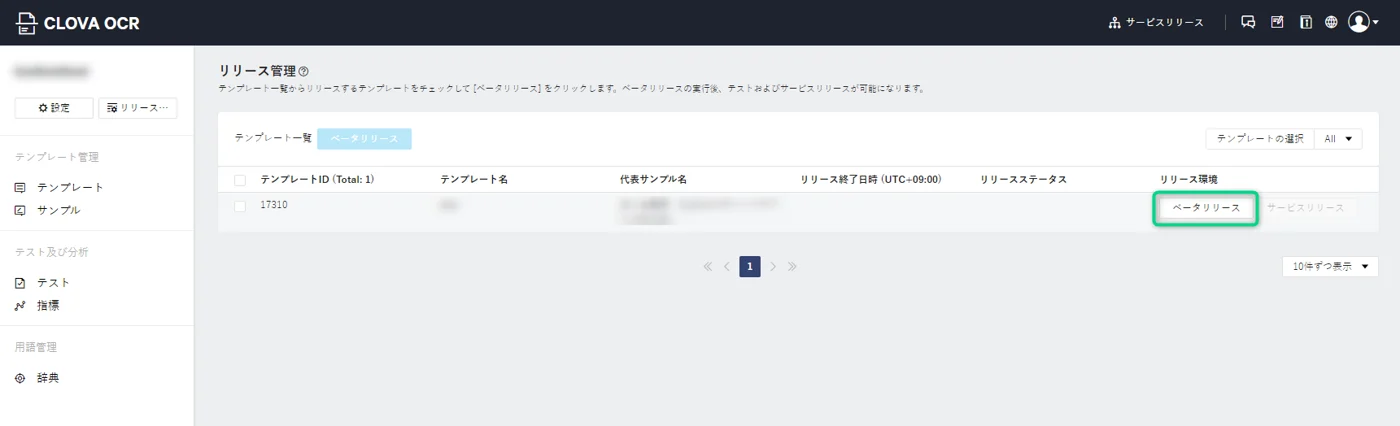Toggle the select-all checkbox in table header
Screen dimensions: 1400x426
click(240, 180)
